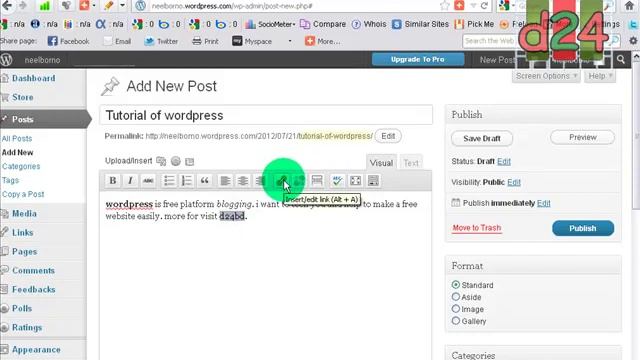Select the Aside post format
The image size is (640, 360).
[456, 297]
